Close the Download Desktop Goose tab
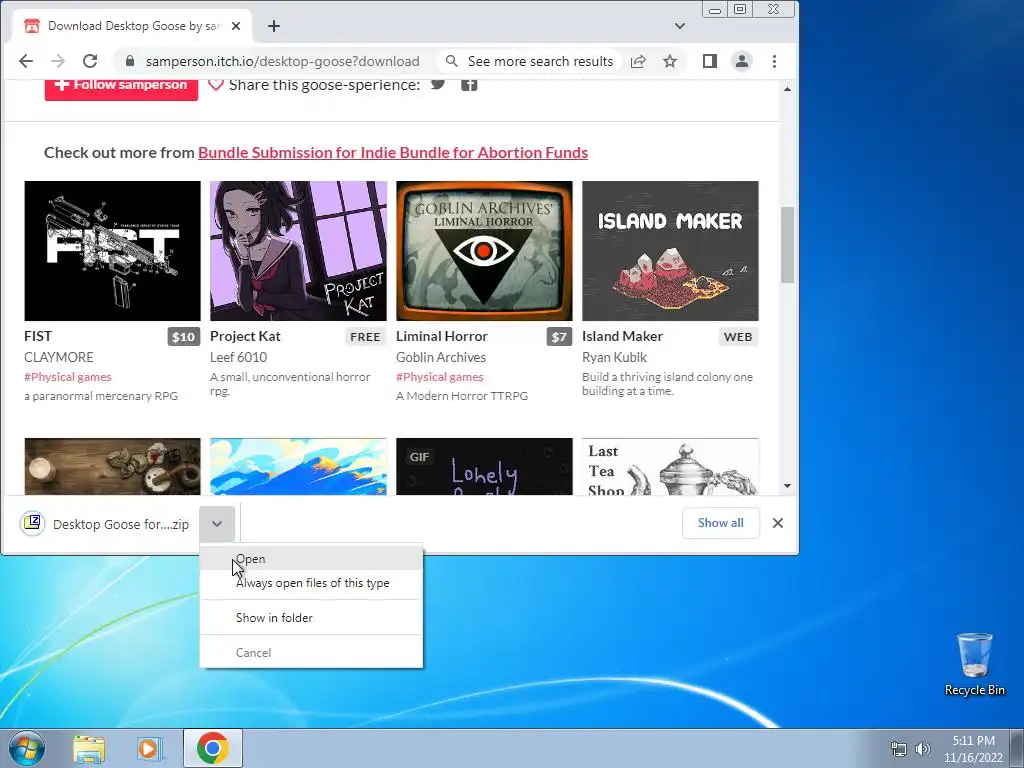 coord(236,26)
